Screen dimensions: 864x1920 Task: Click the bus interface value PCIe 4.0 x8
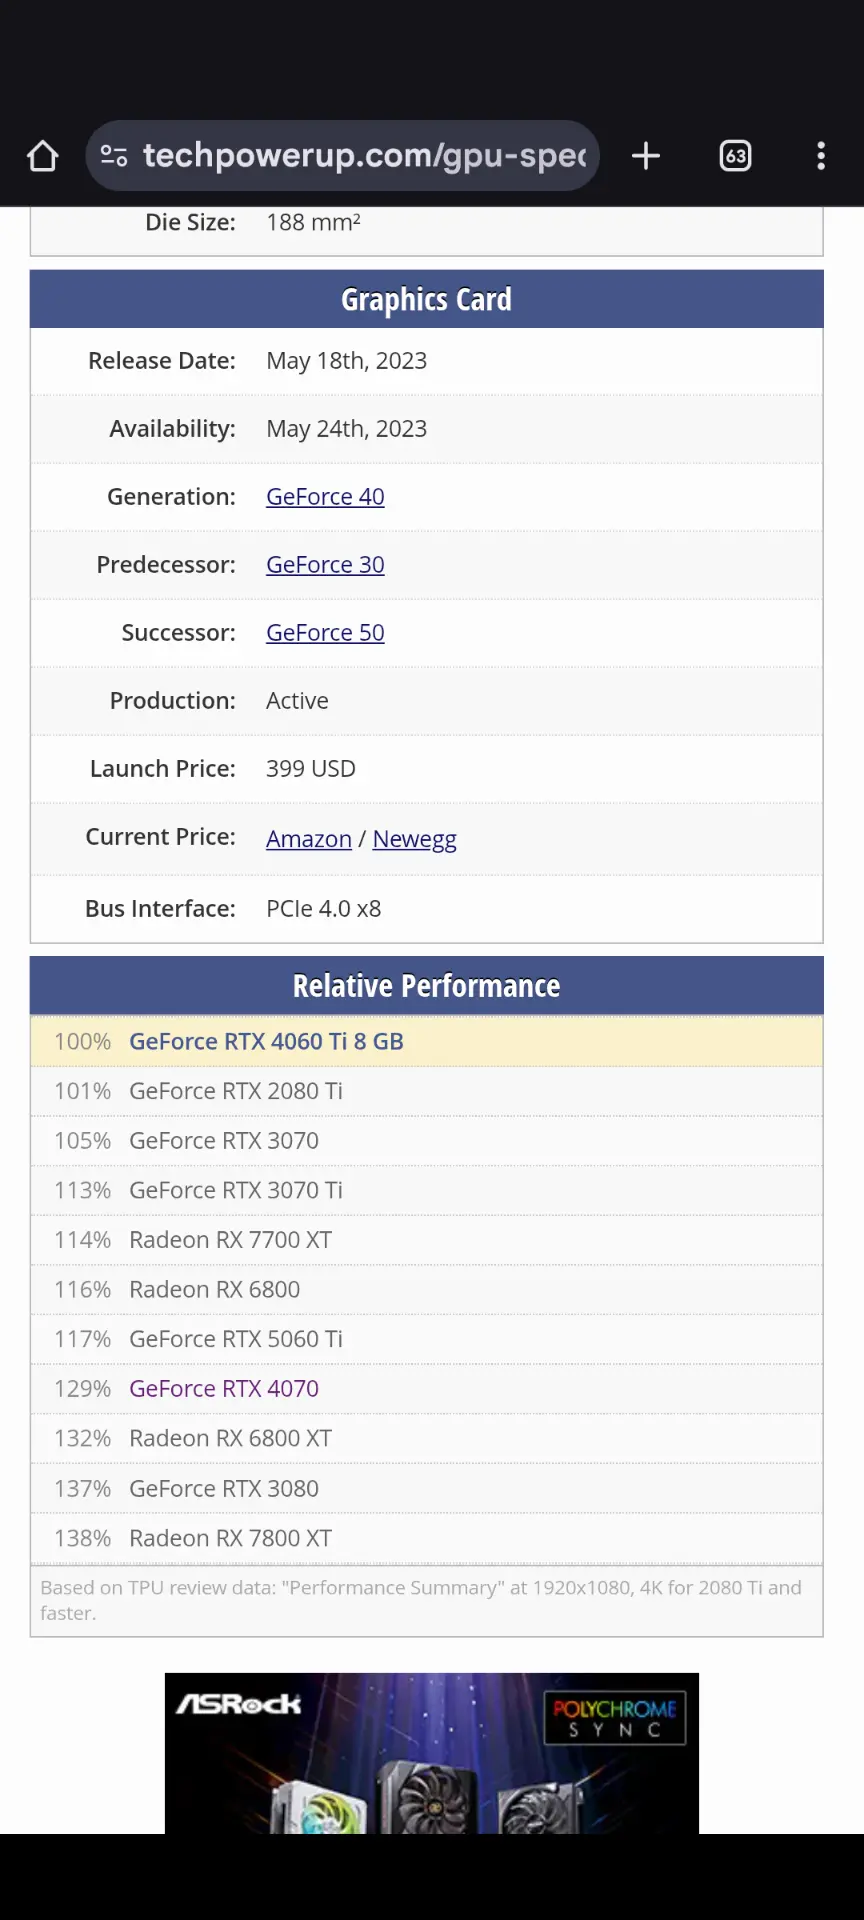(x=323, y=909)
